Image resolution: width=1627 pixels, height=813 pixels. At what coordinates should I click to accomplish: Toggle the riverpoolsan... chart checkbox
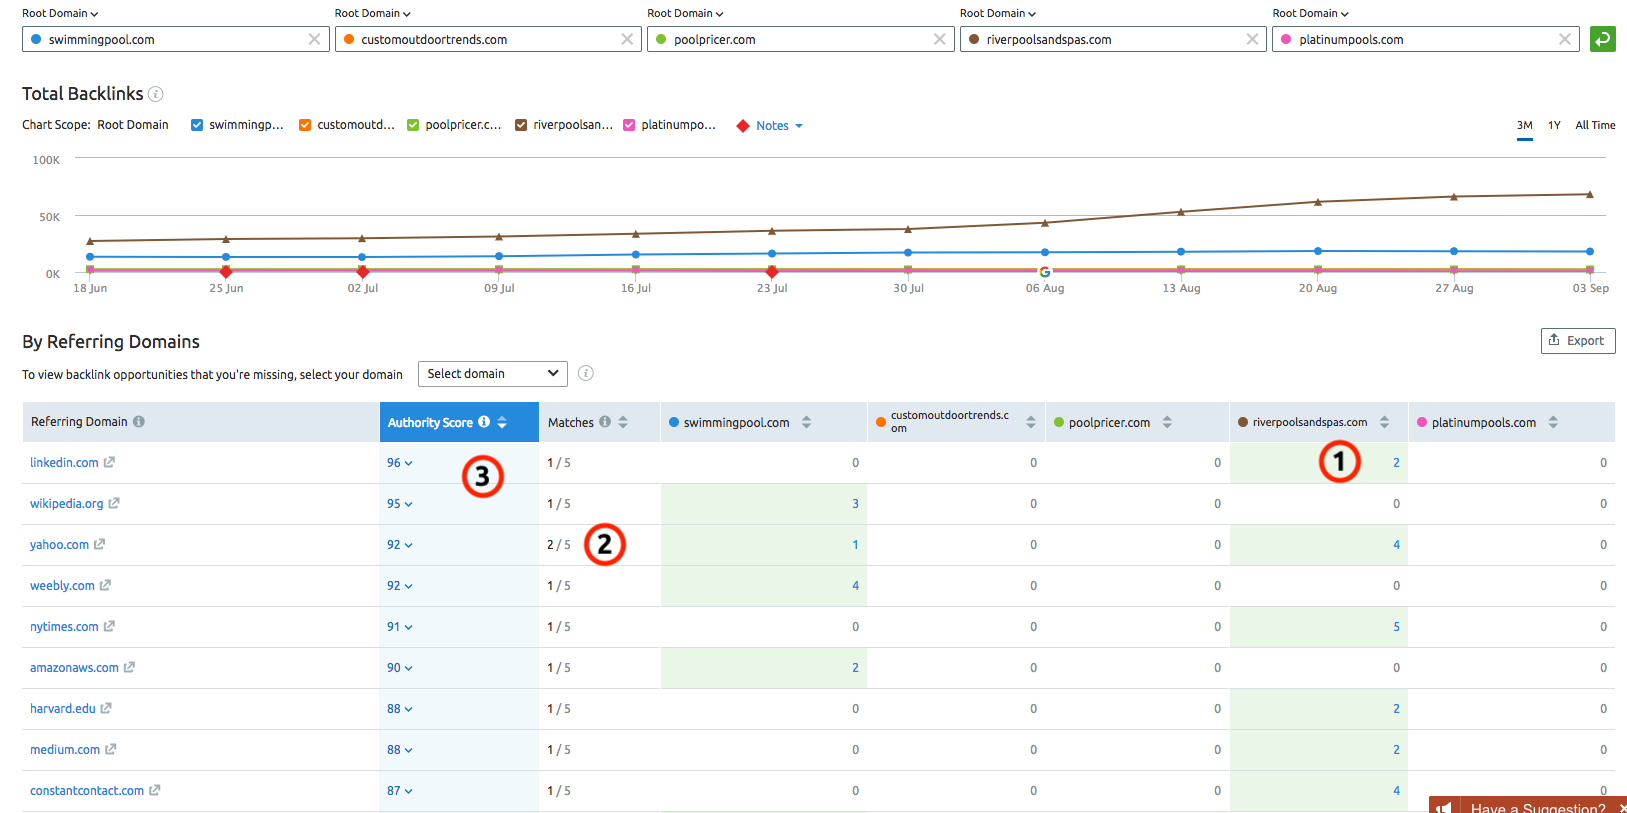(x=521, y=125)
